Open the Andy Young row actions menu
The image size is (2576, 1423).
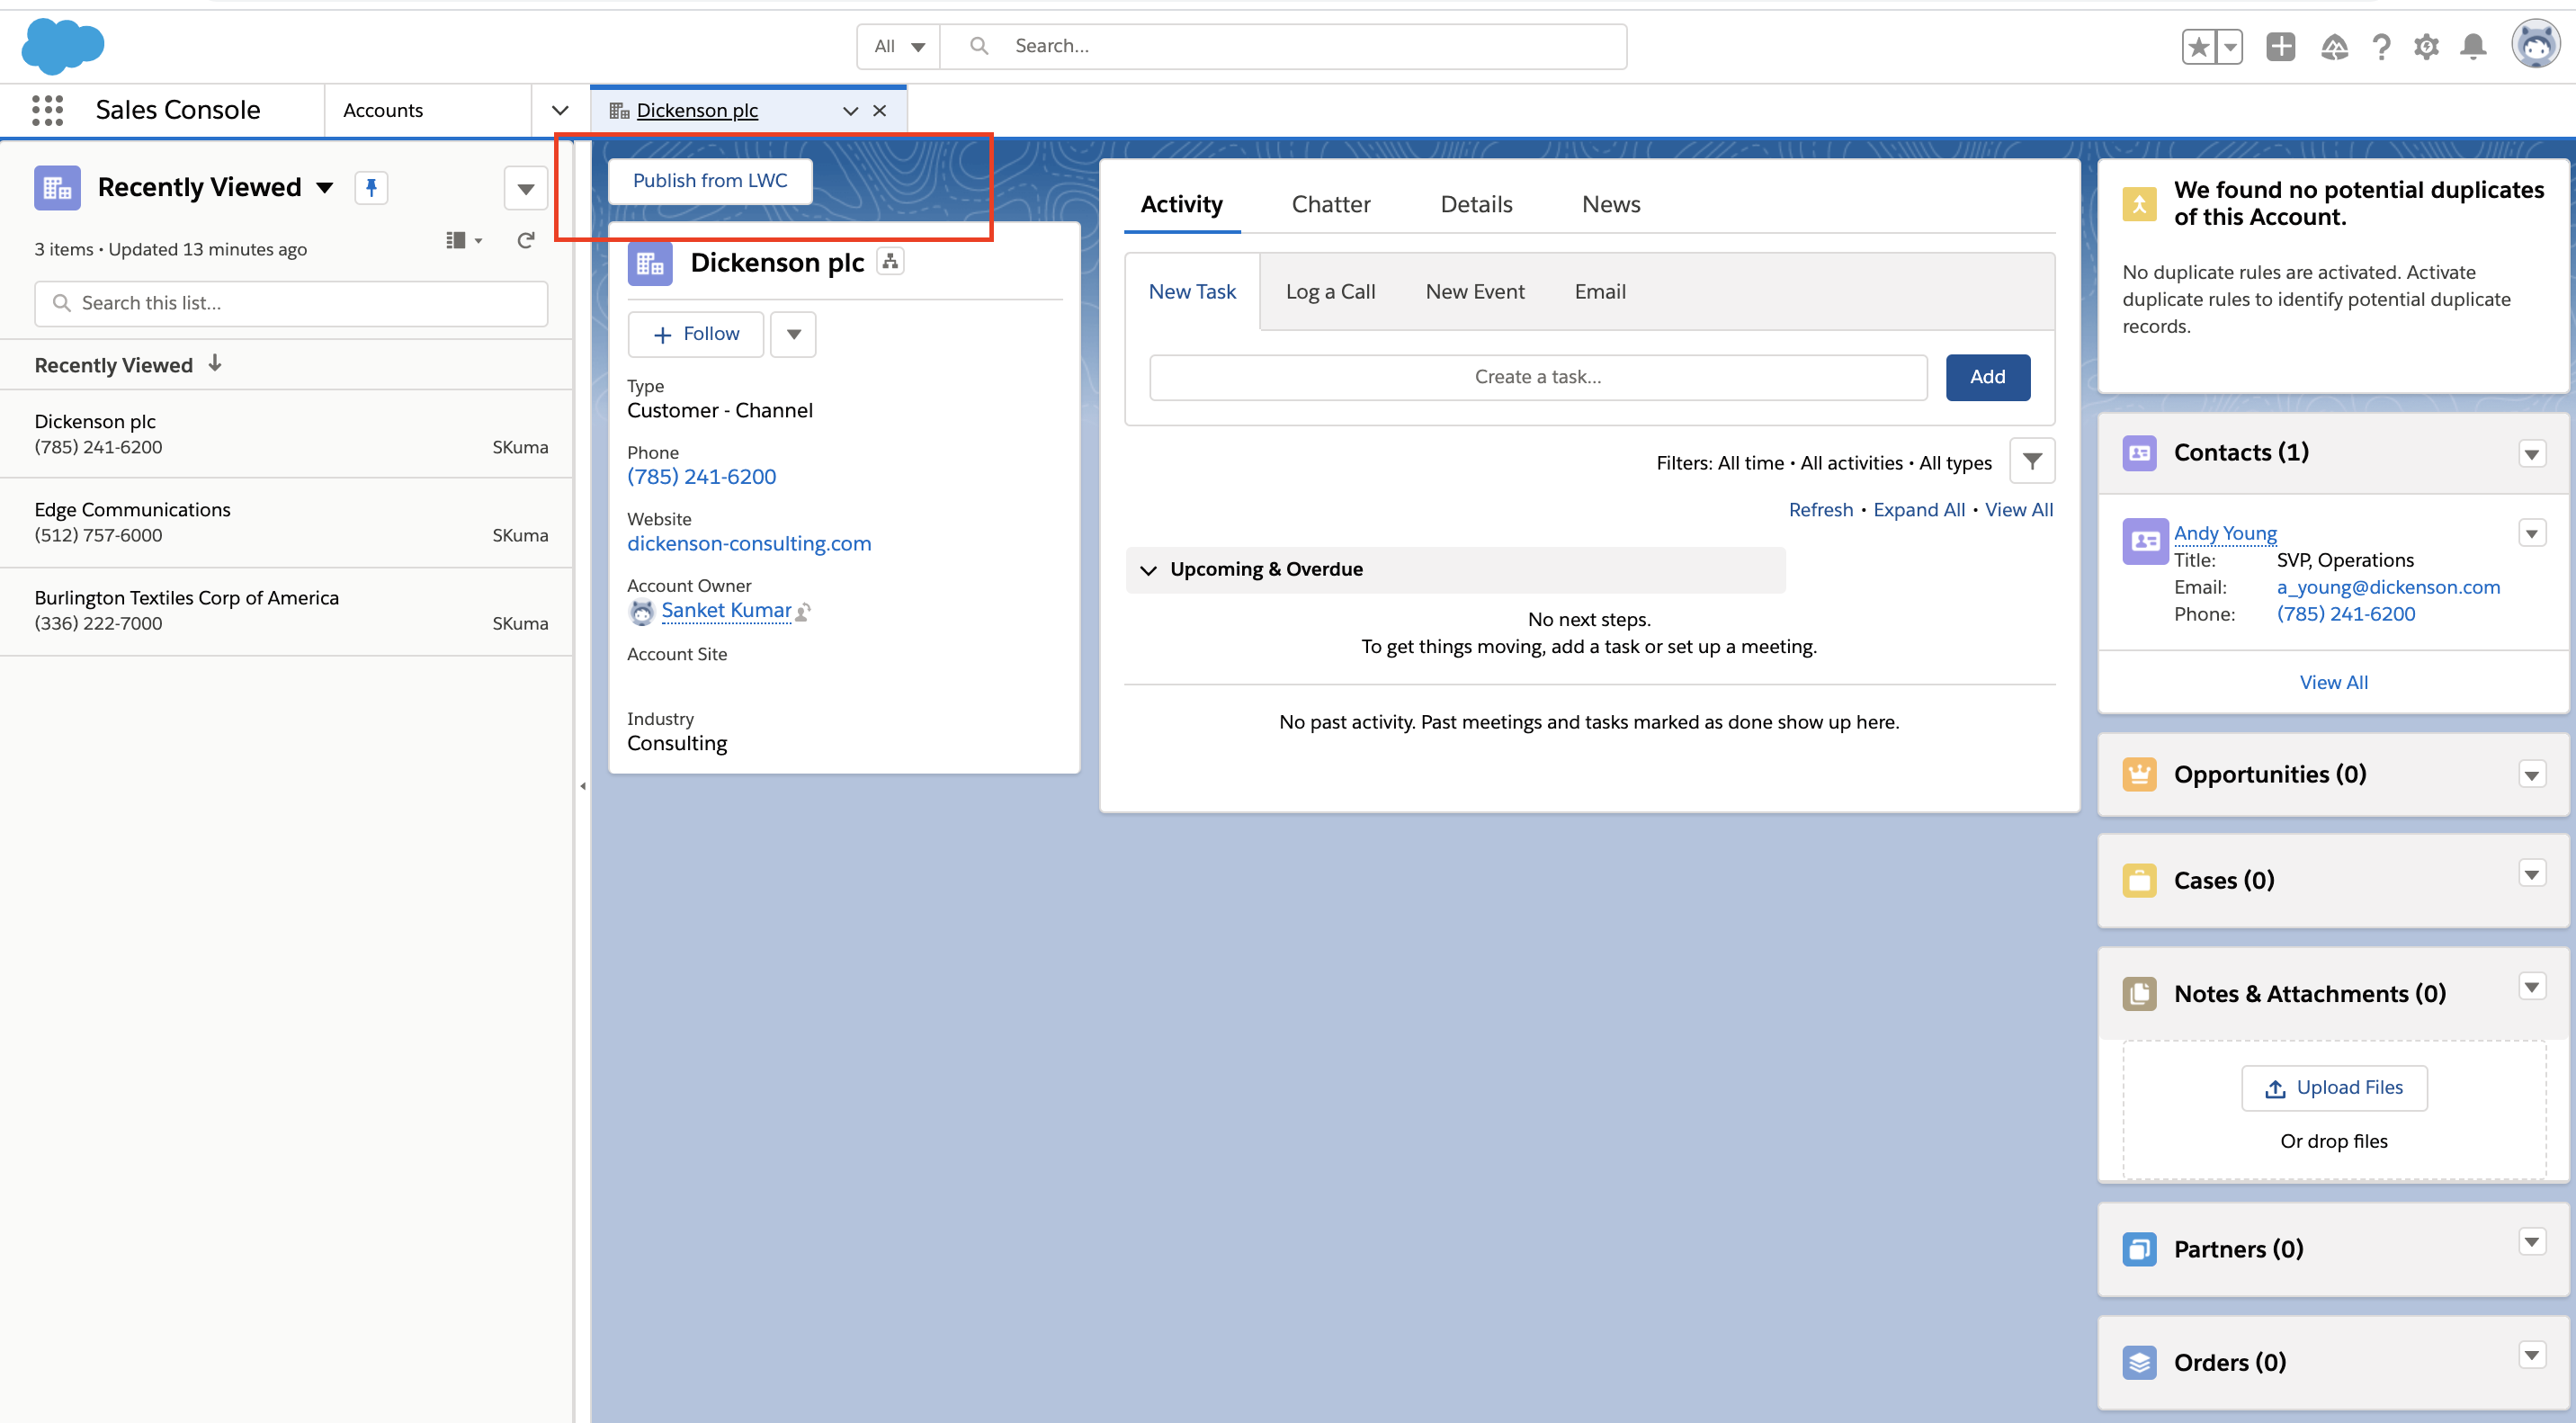2531,533
